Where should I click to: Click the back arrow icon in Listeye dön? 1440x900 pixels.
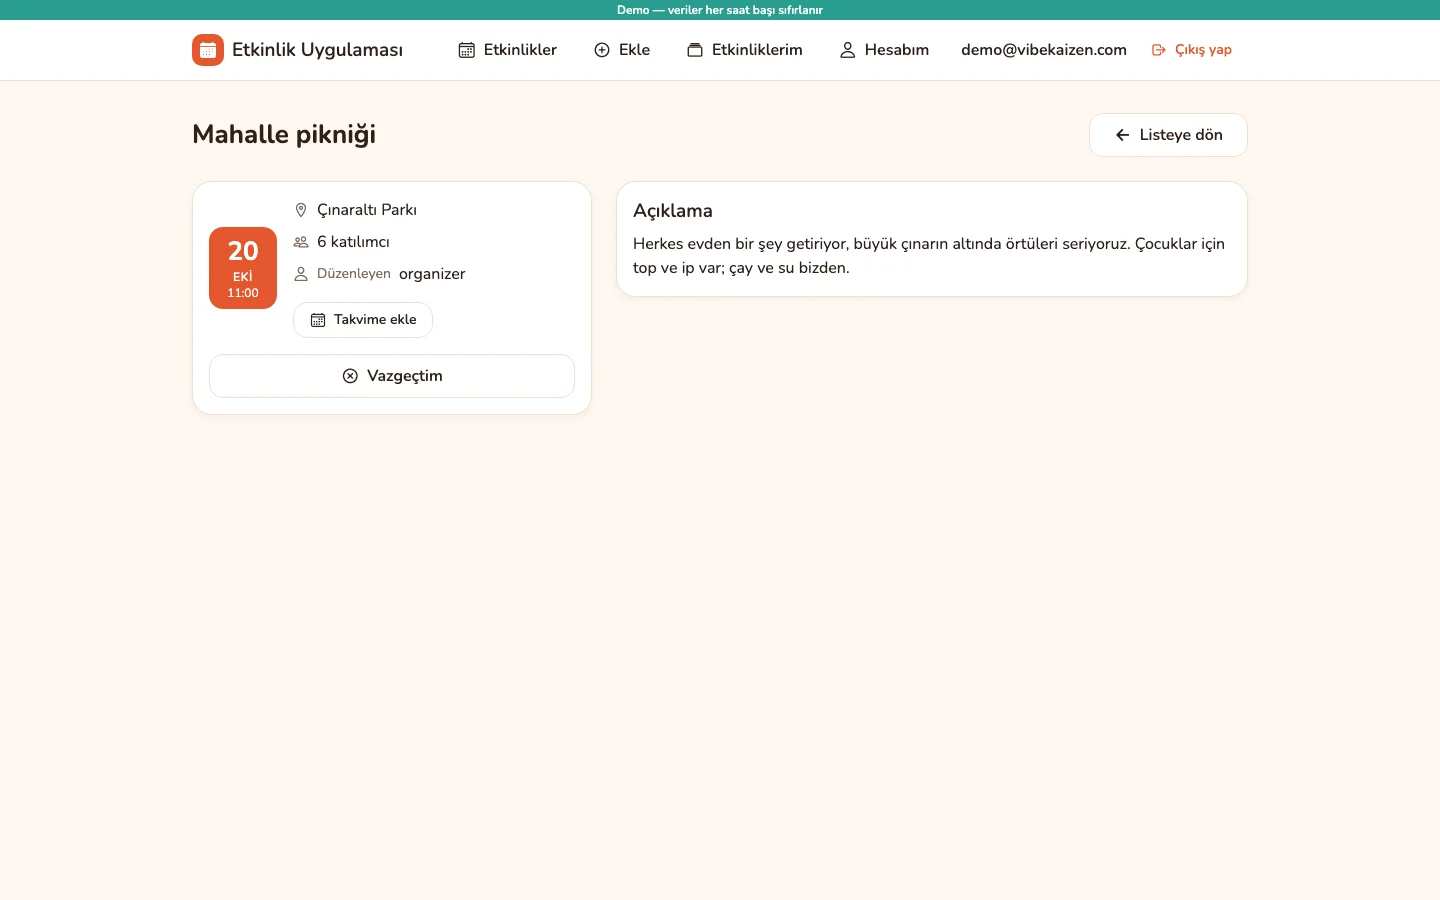click(1123, 135)
